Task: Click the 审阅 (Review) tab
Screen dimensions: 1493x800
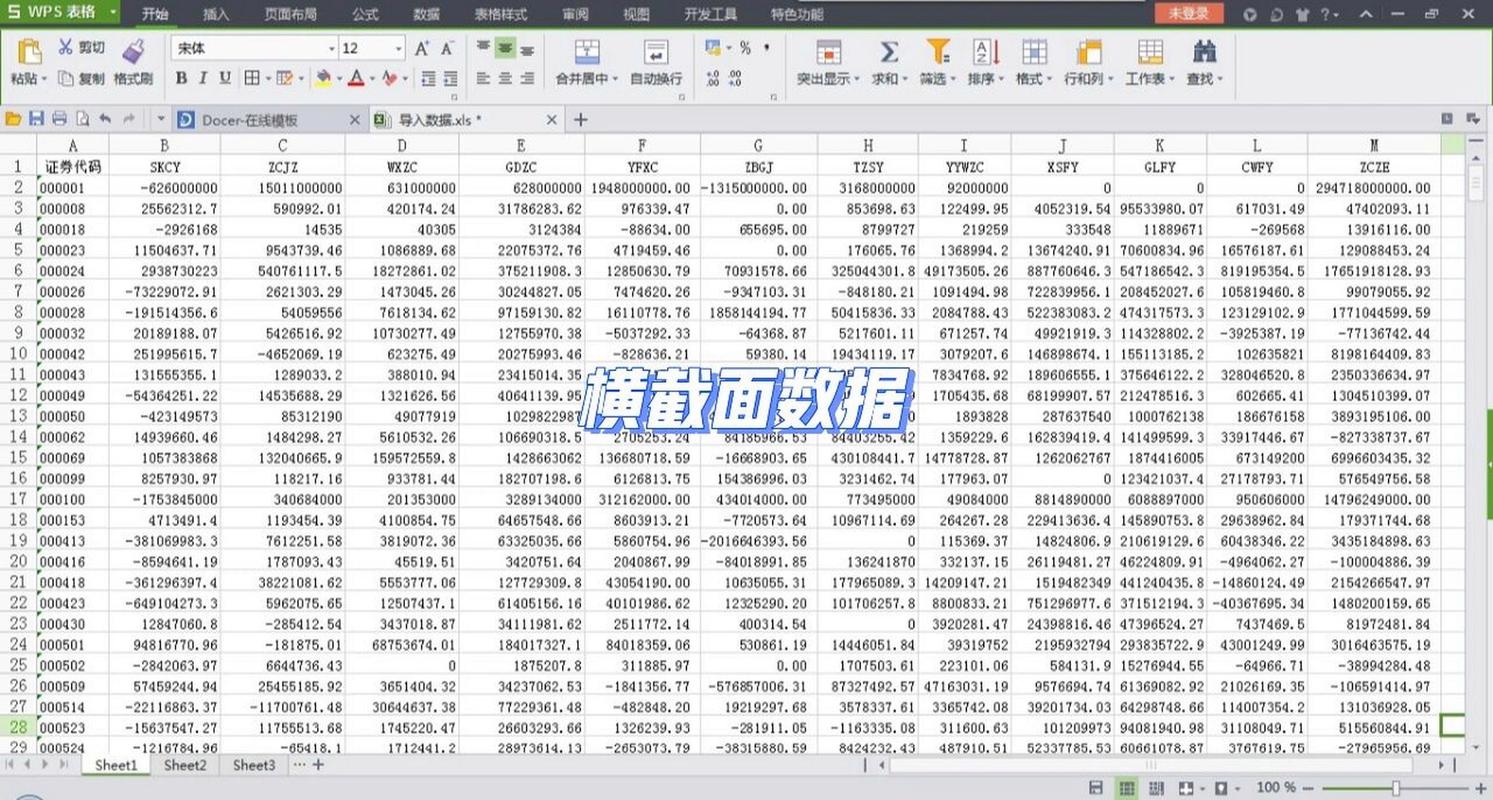Action: pyautogui.click(x=575, y=14)
